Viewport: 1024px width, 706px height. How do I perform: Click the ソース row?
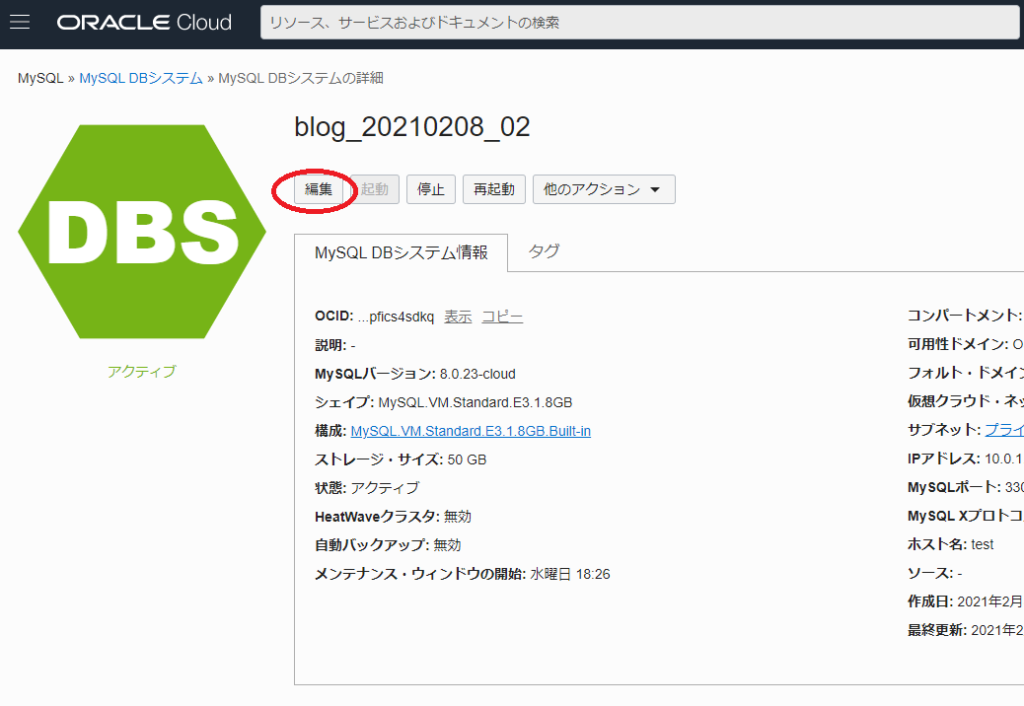(935, 573)
